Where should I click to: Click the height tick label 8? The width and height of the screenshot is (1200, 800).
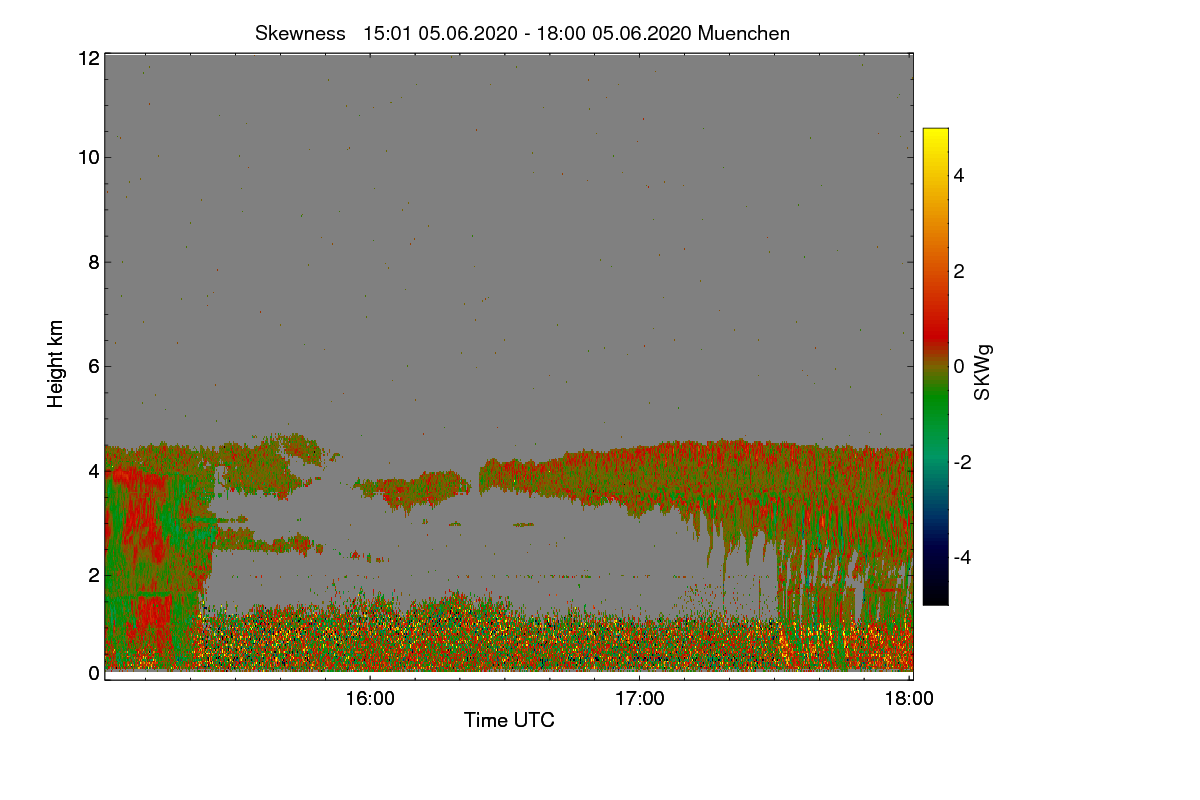click(x=94, y=262)
